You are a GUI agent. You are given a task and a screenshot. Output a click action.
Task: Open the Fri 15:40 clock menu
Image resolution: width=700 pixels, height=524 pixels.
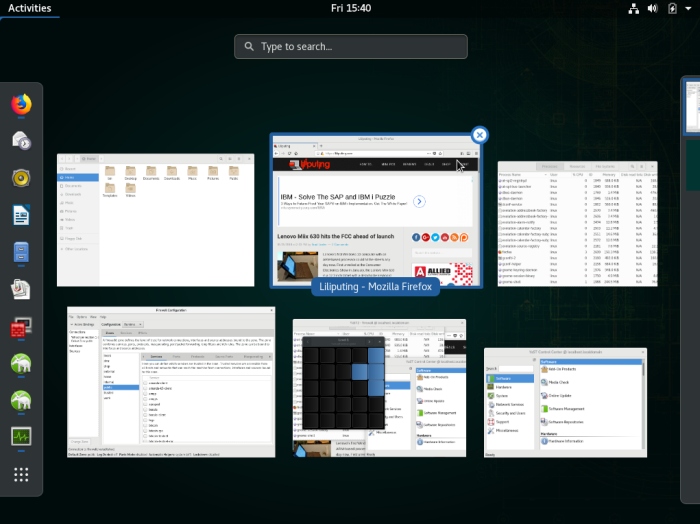[x=350, y=8]
